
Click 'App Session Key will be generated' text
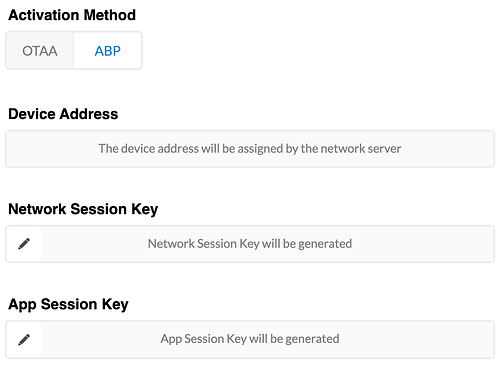[x=250, y=339]
